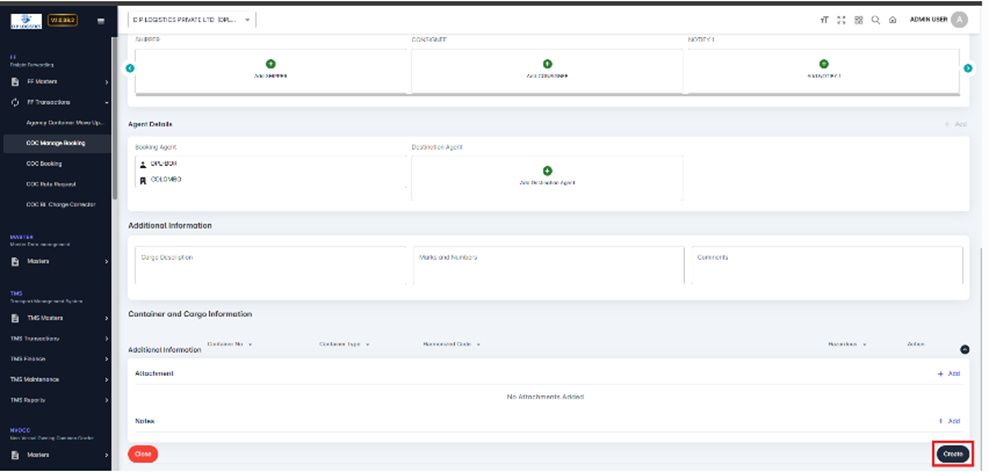Click the Add Notify 1 plus icon
Viewport: 989px width, 472px height.
824,64
